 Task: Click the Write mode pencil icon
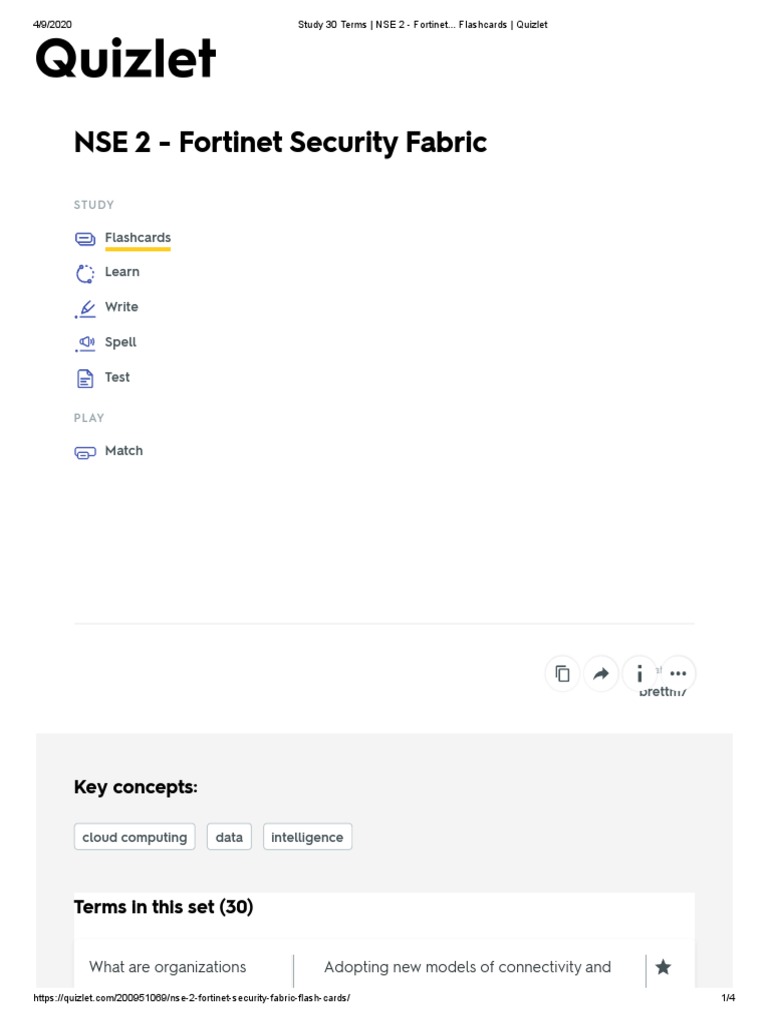point(86,308)
